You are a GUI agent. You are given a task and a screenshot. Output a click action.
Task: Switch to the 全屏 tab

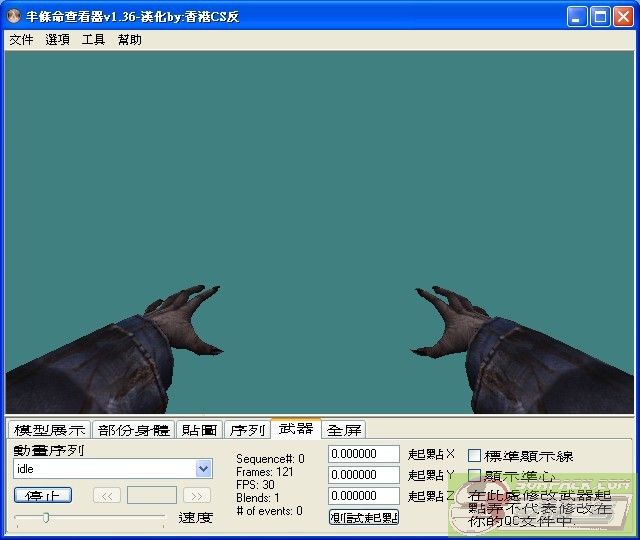tap(344, 430)
